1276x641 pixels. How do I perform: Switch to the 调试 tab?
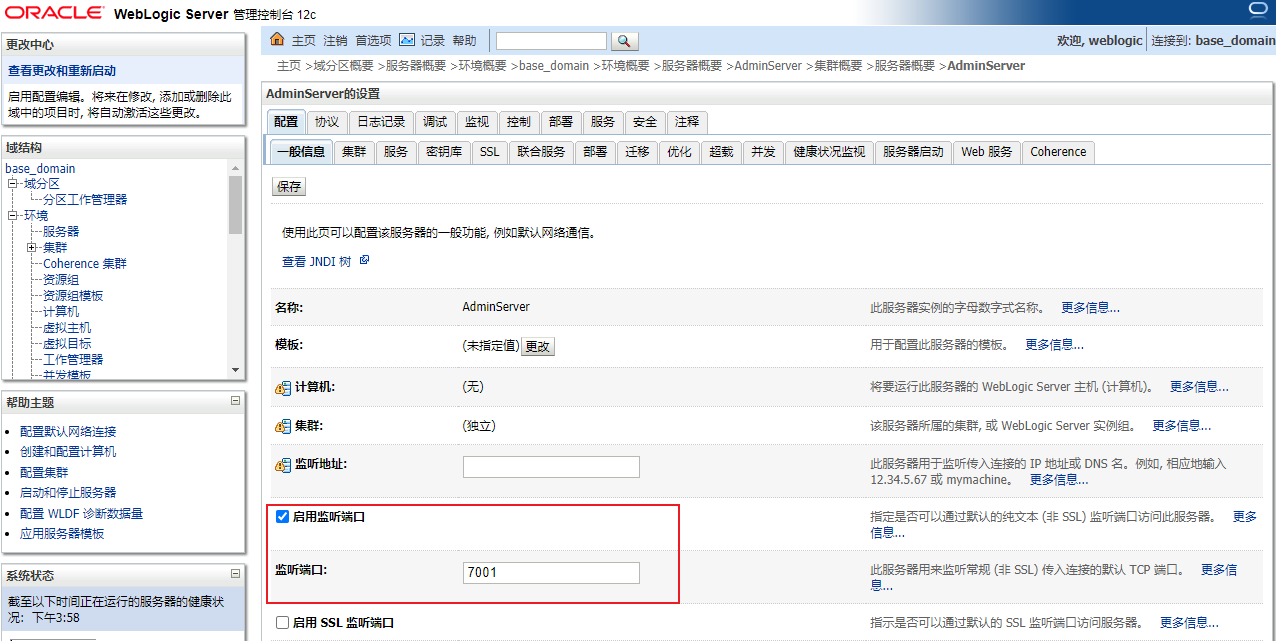pyautogui.click(x=435, y=122)
